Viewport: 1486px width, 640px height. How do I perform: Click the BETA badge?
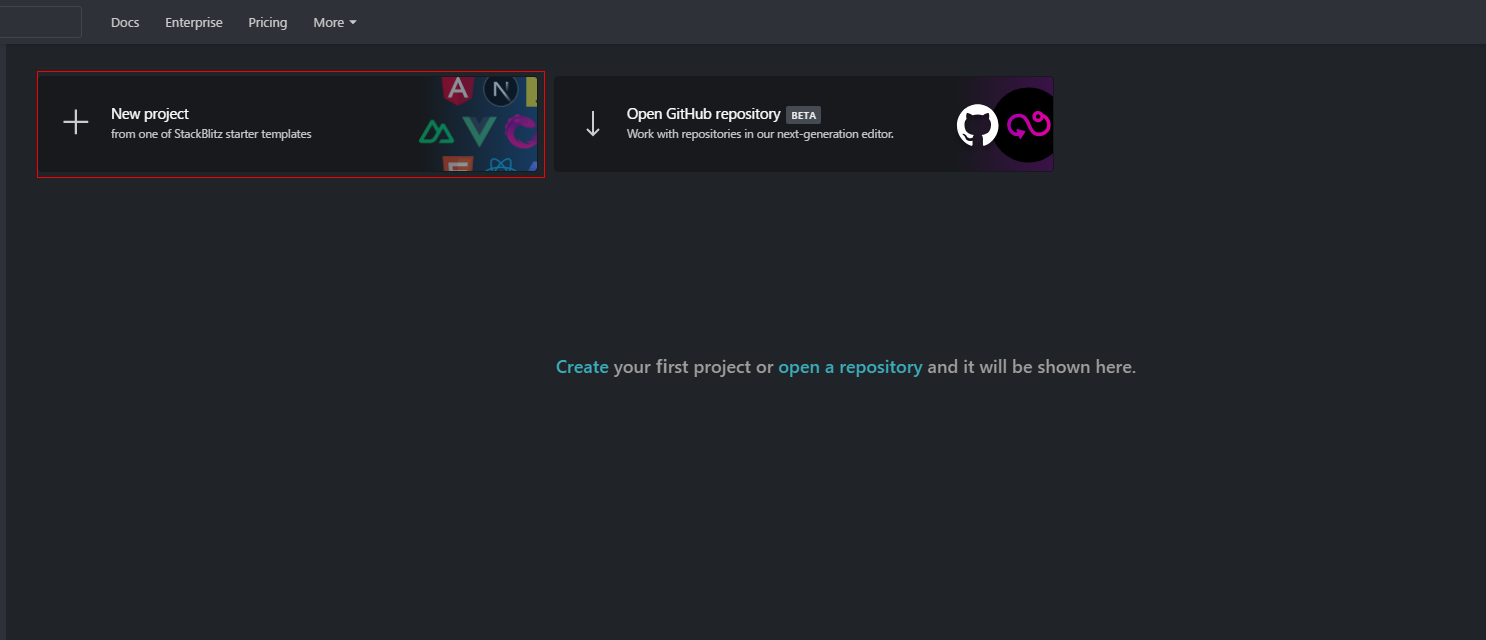pos(804,115)
